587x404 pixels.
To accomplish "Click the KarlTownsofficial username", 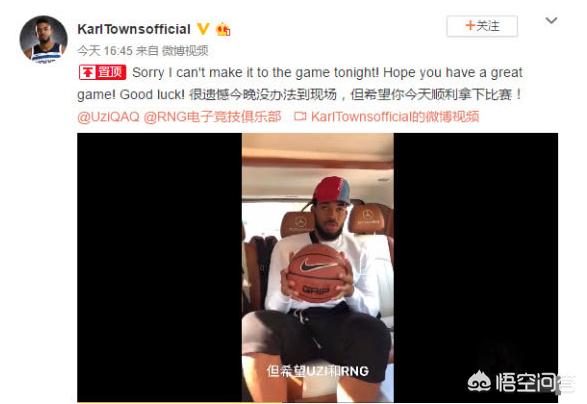I will (x=134, y=29).
